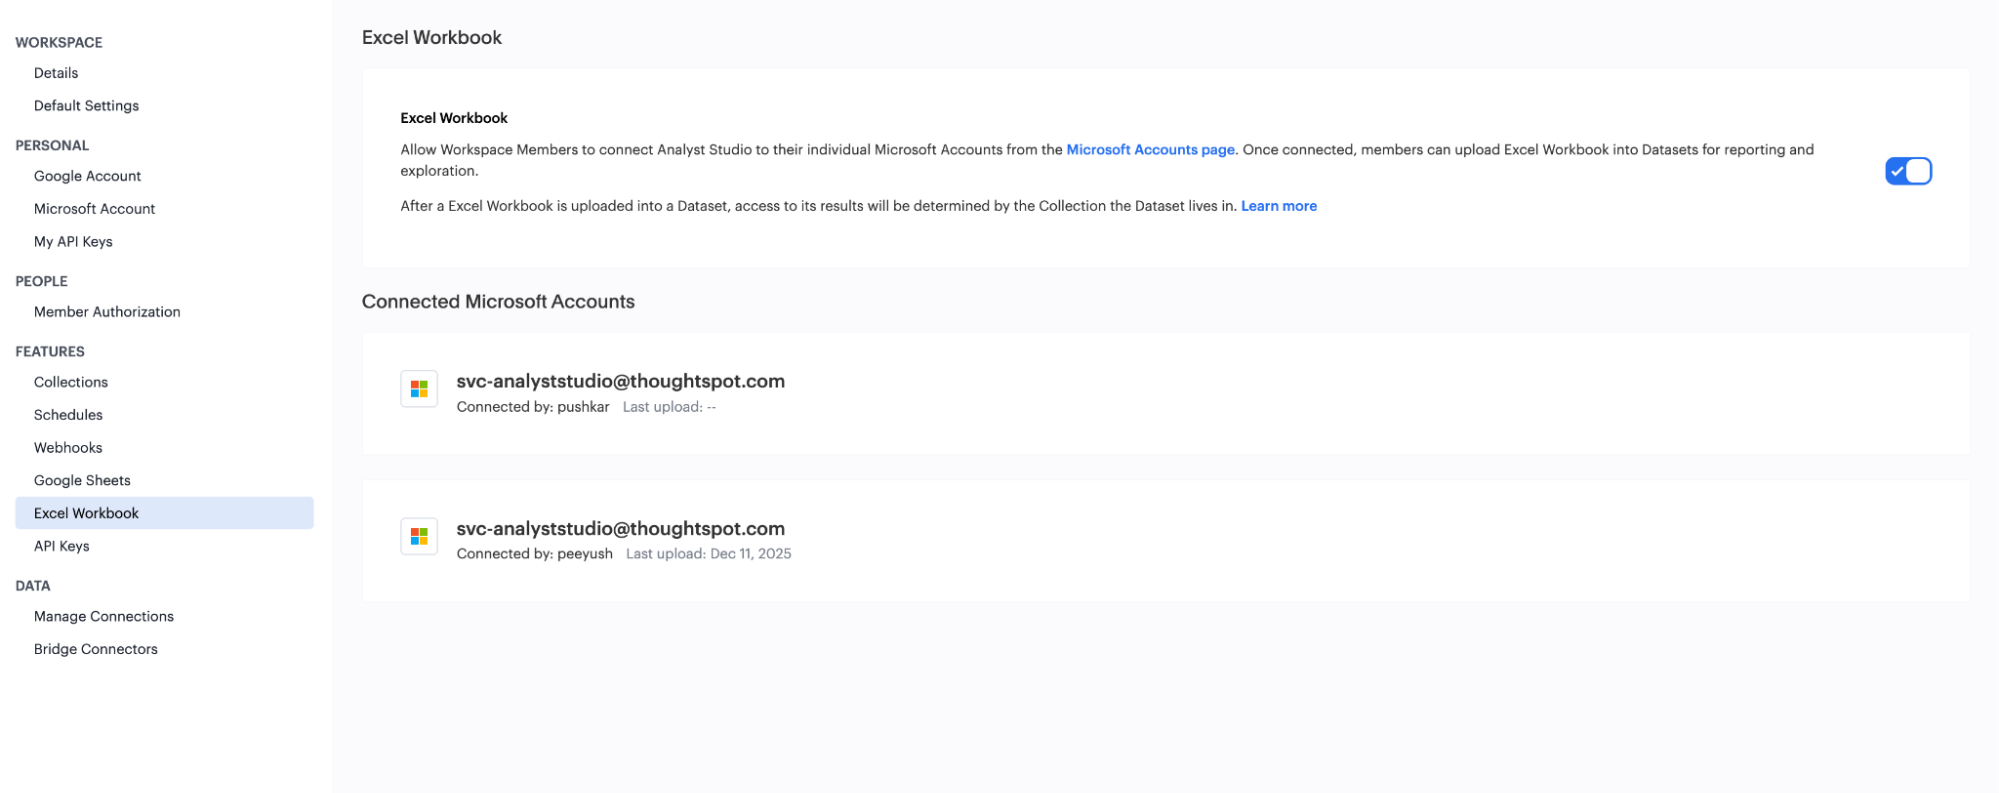Click Microsoft logo icon for pushkar's account
This screenshot has width=1999, height=793.
[419, 389]
